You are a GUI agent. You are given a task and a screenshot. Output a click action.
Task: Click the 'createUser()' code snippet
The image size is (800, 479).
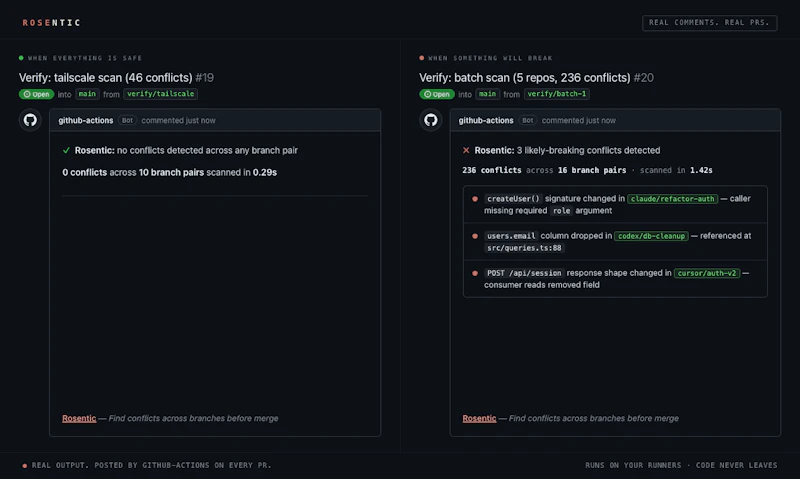(x=513, y=199)
